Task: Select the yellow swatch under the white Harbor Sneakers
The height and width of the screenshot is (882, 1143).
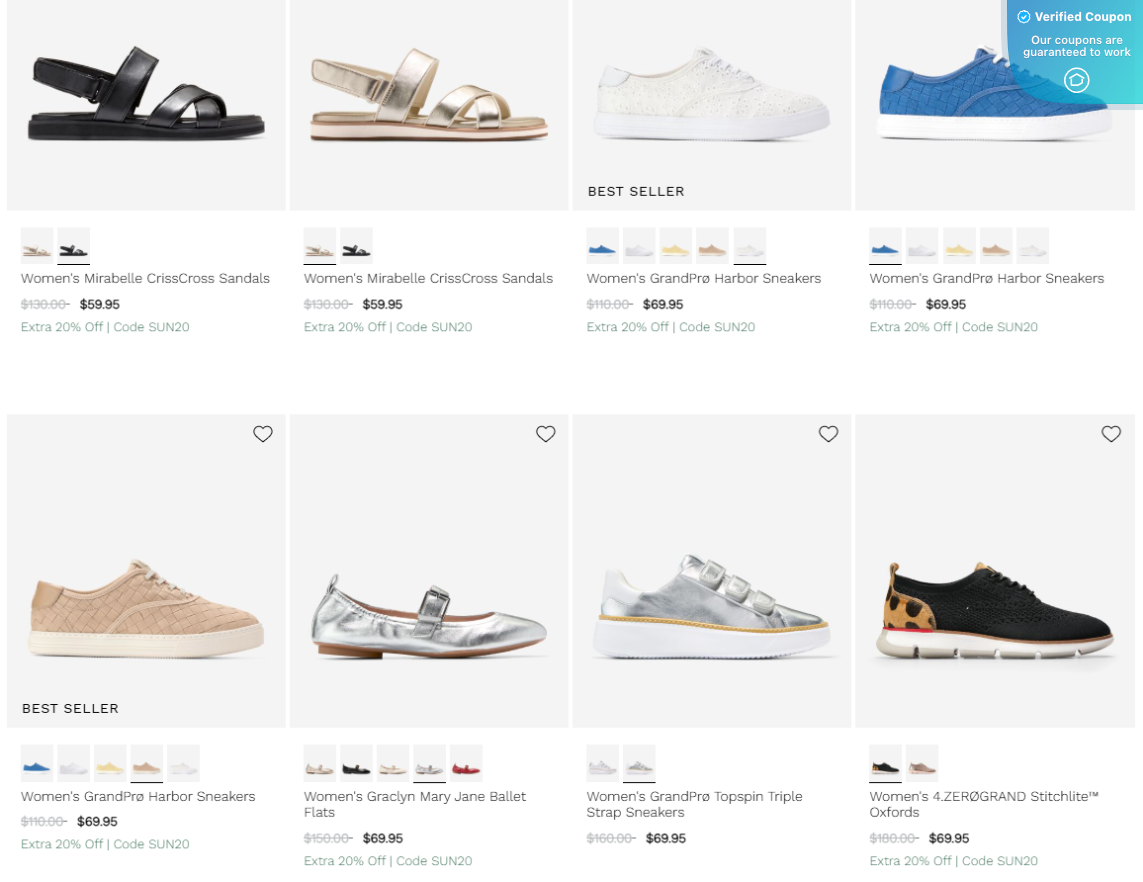Action: 675,245
